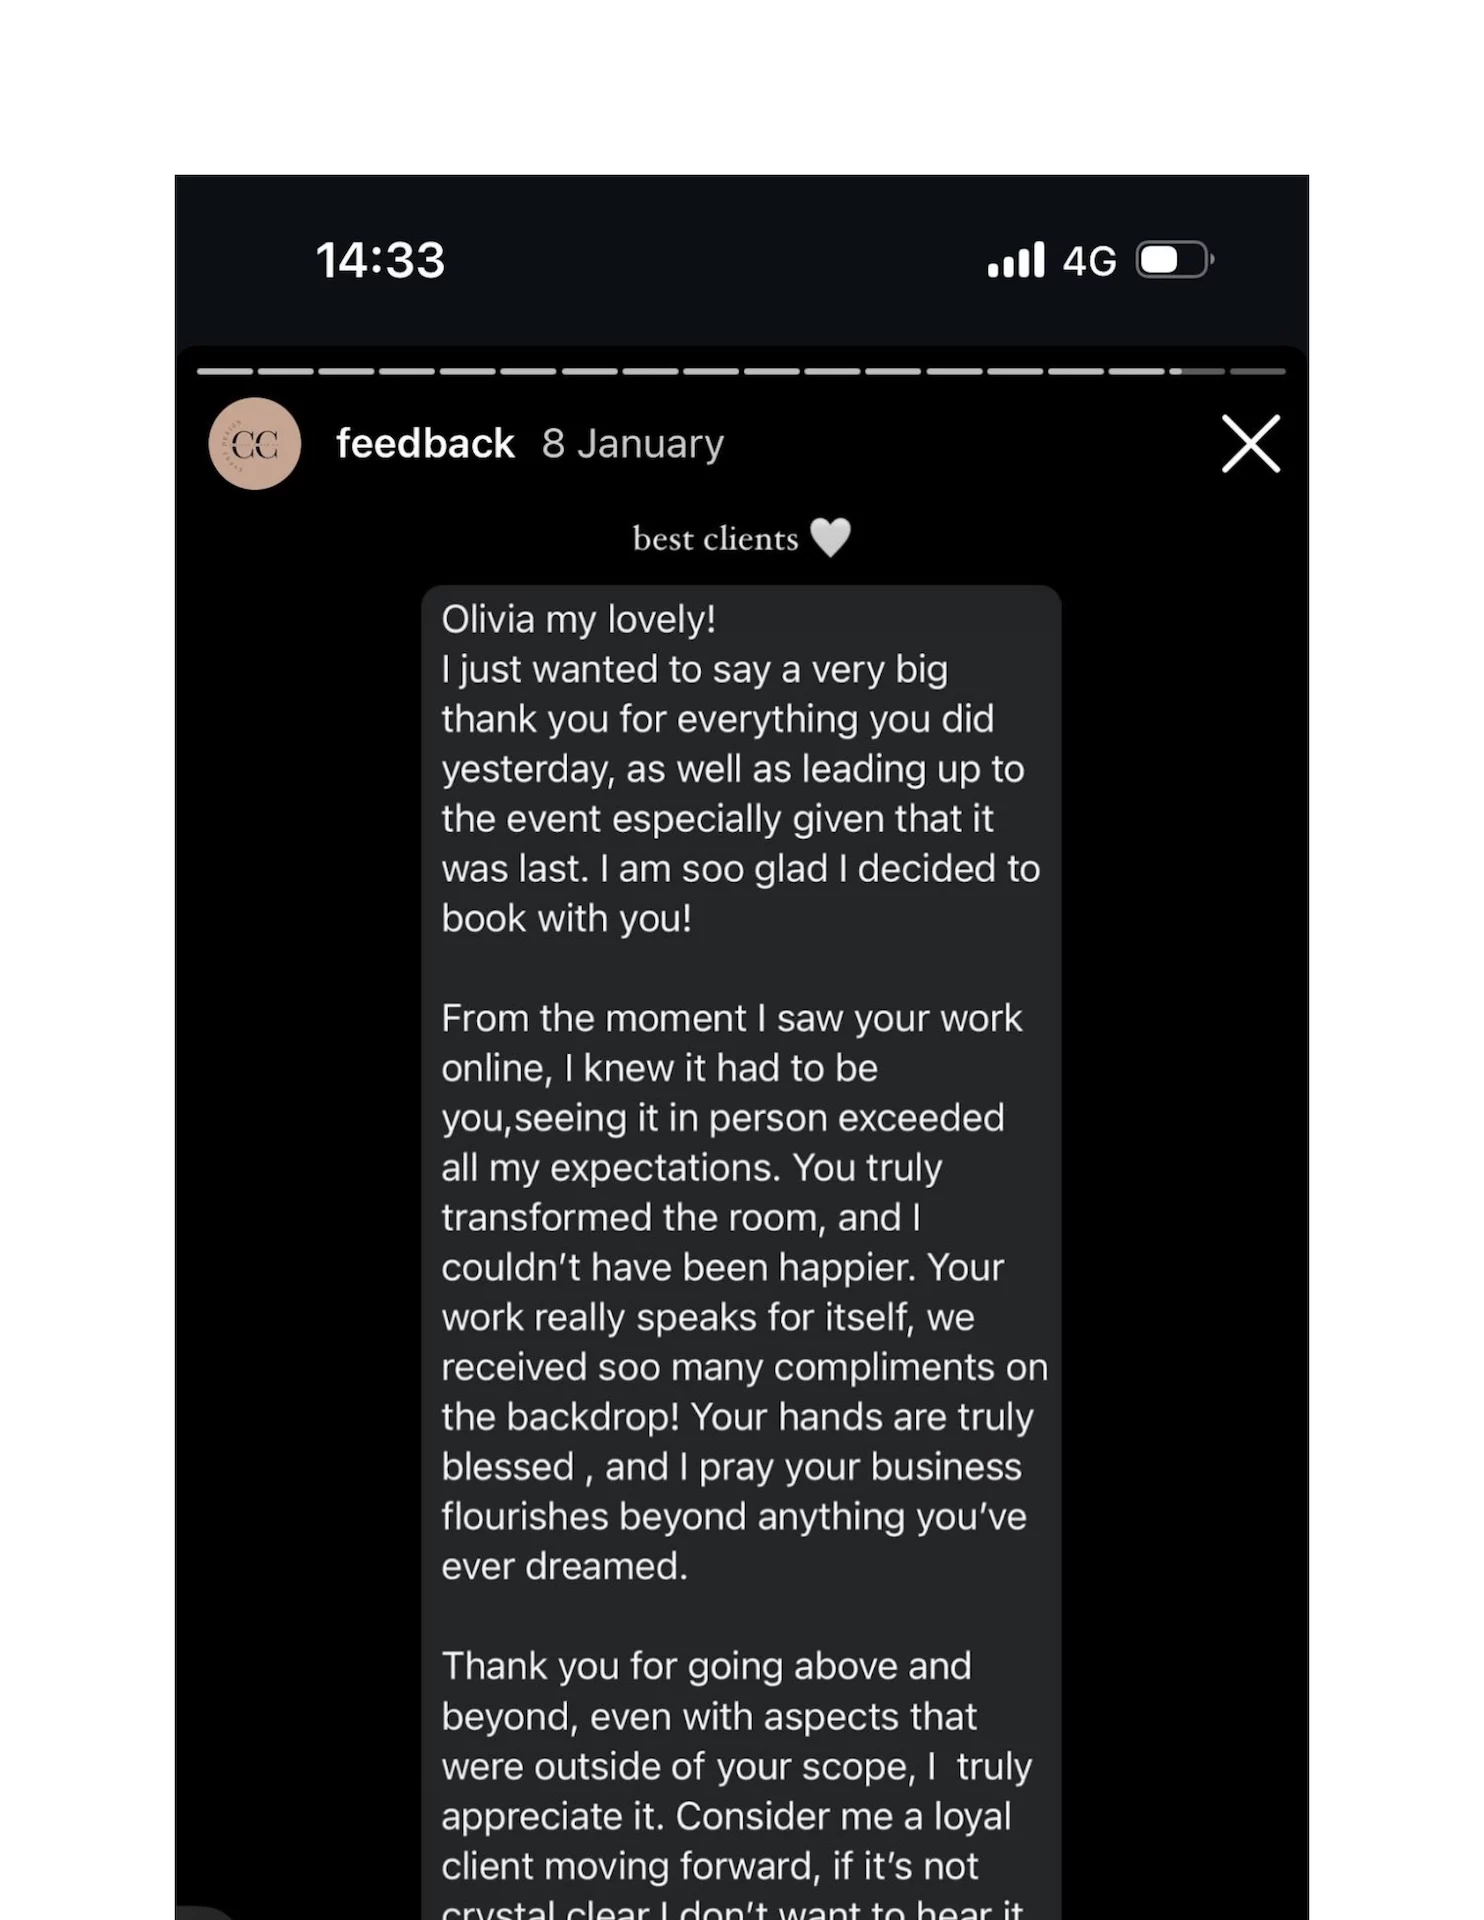Tap the "Consider me a loyal" line
Image resolution: width=1484 pixels, height=1920 pixels.
click(x=843, y=1816)
